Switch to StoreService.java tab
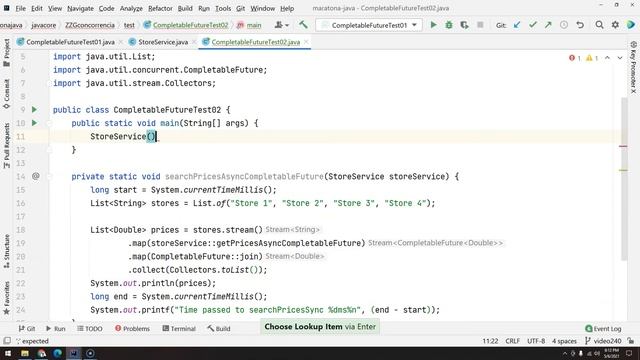 point(162,42)
